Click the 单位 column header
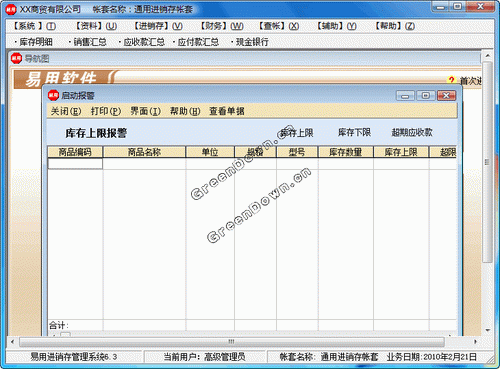This screenshot has width=500, height=369. tap(210, 152)
